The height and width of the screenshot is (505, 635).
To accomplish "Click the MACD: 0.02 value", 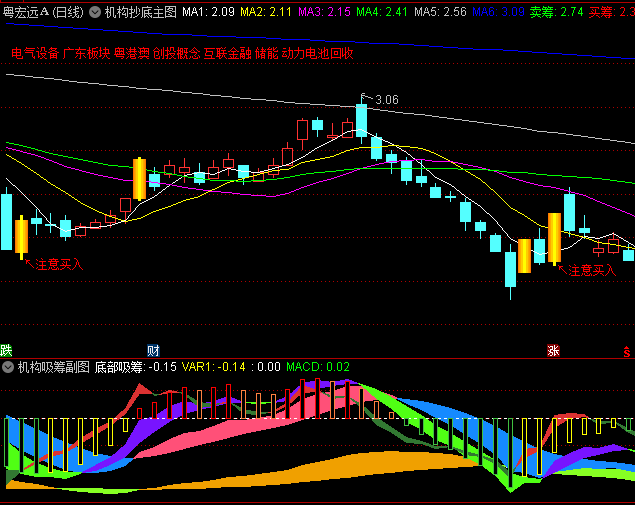I will pos(318,367).
